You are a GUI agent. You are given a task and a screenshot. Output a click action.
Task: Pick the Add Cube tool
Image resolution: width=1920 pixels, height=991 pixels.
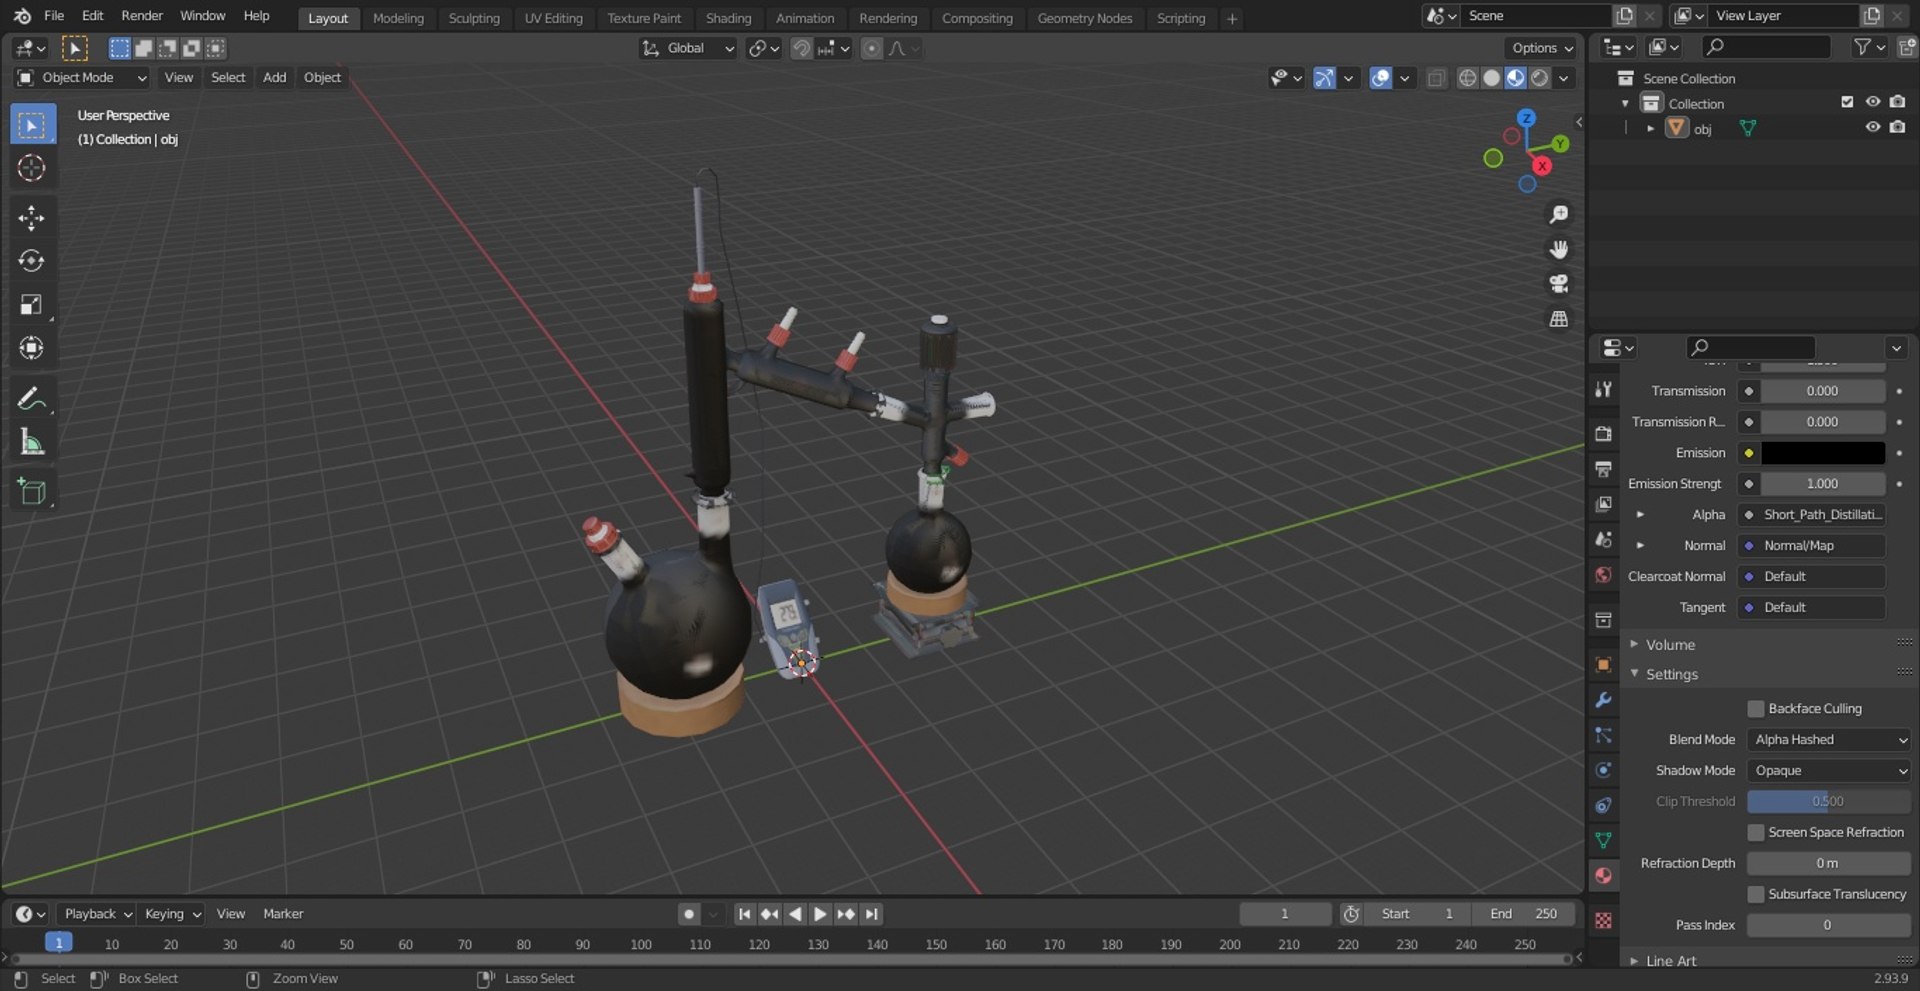click(x=32, y=491)
